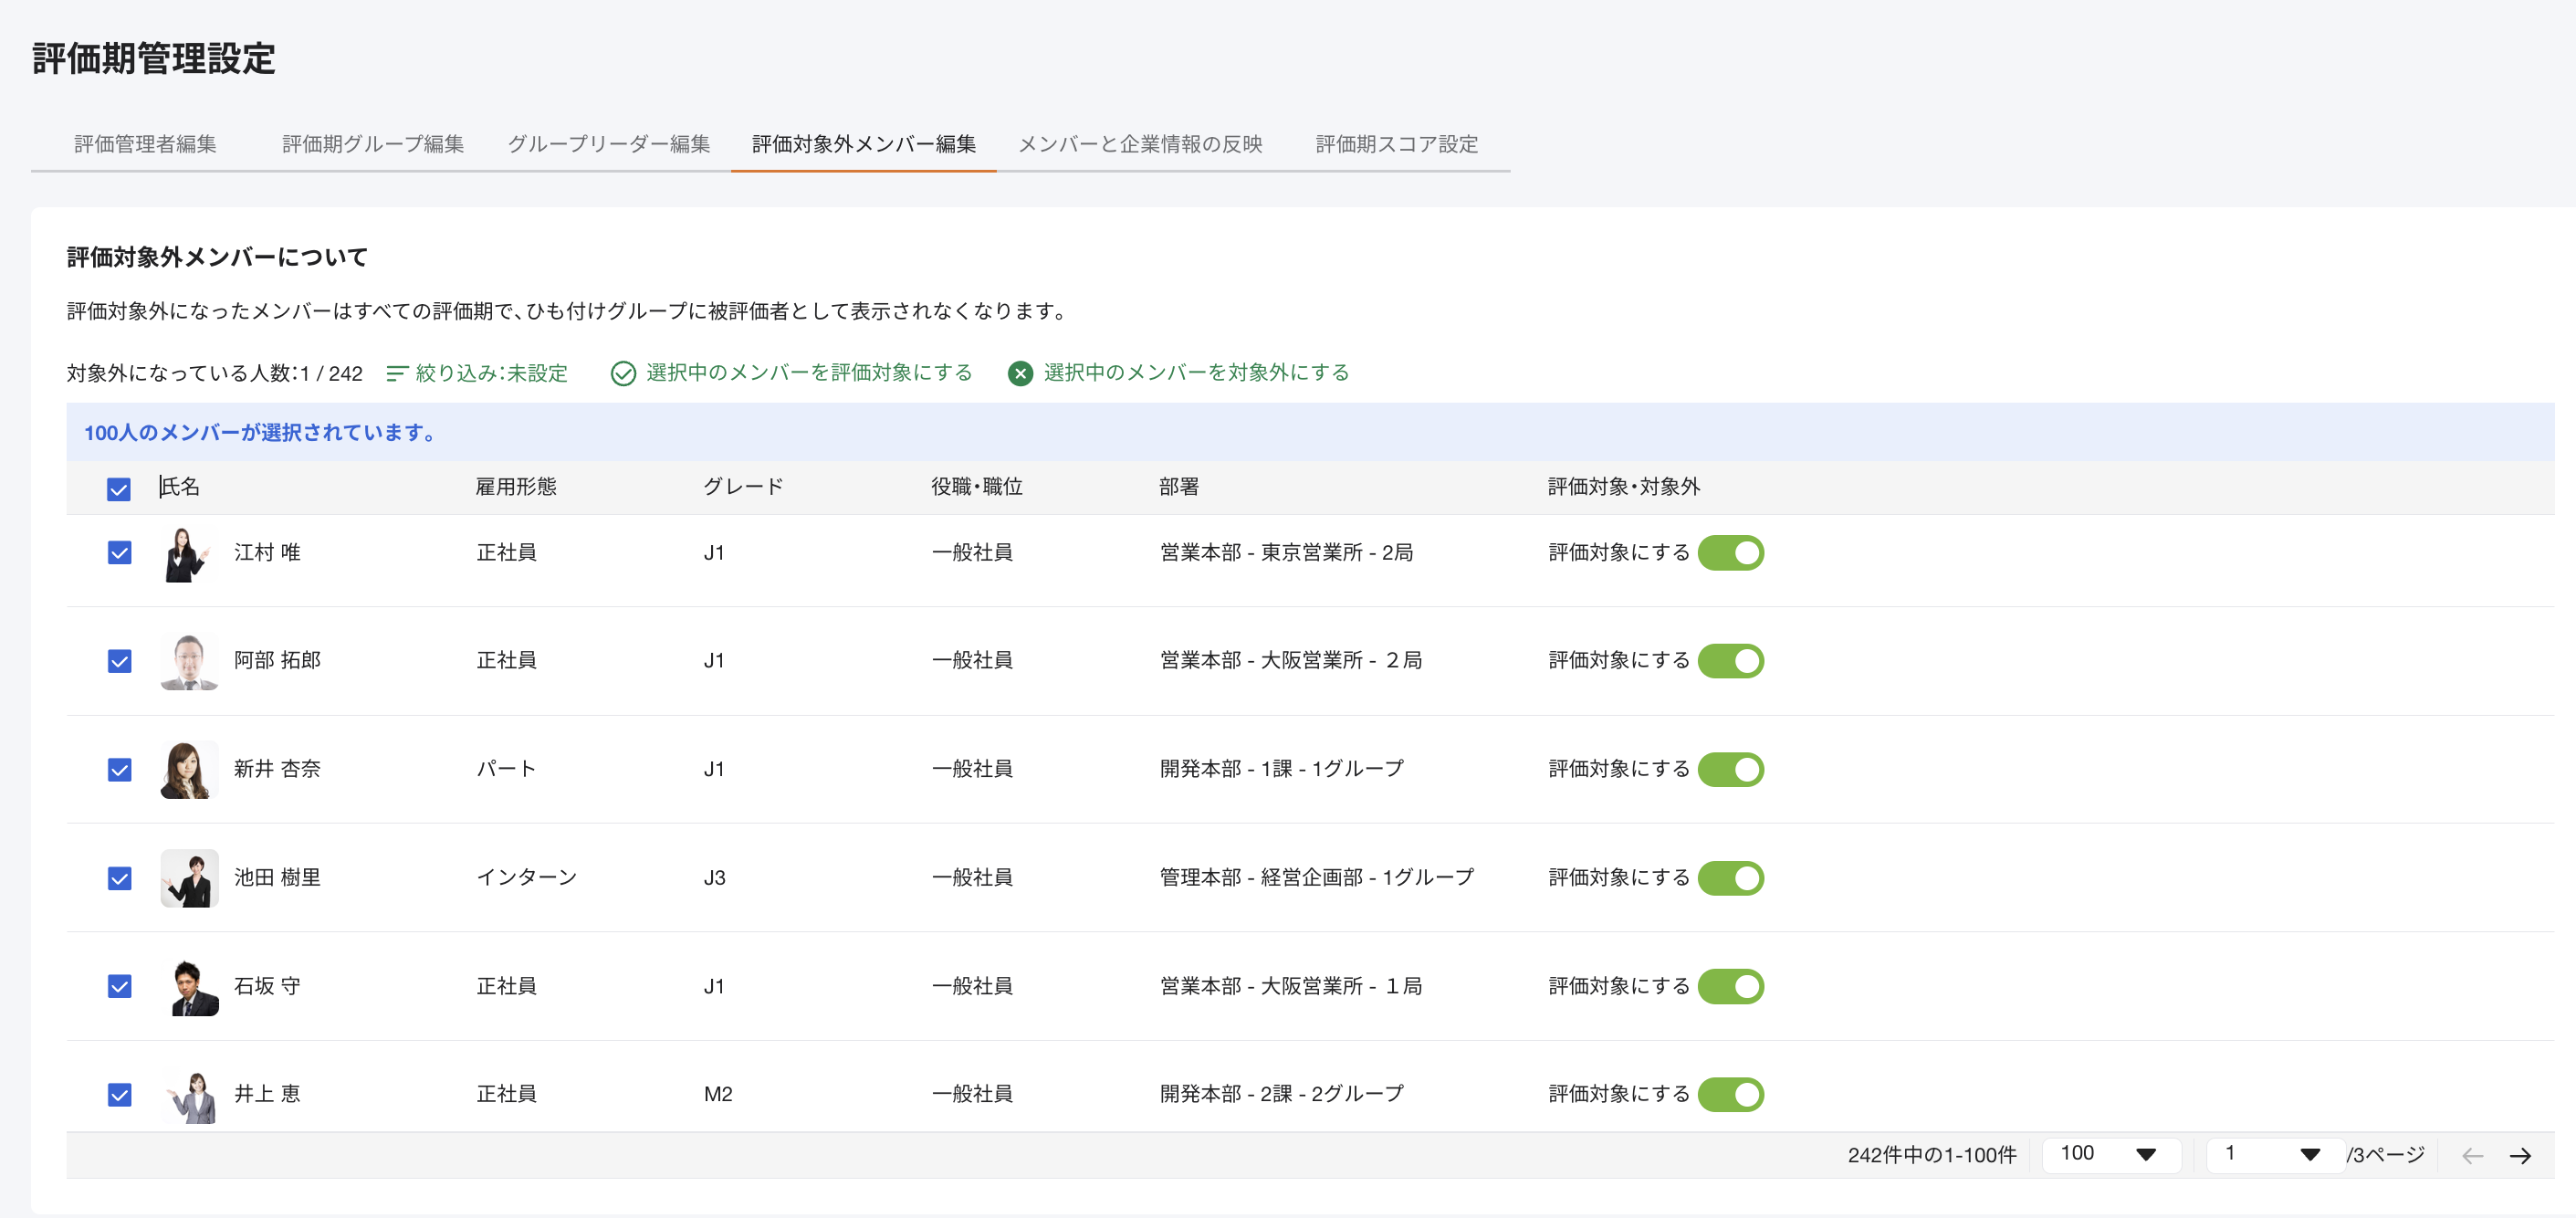The width and height of the screenshot is (2576, 1218).
Task: Click the J3 grade cell
Action: [x=714, y=878]
